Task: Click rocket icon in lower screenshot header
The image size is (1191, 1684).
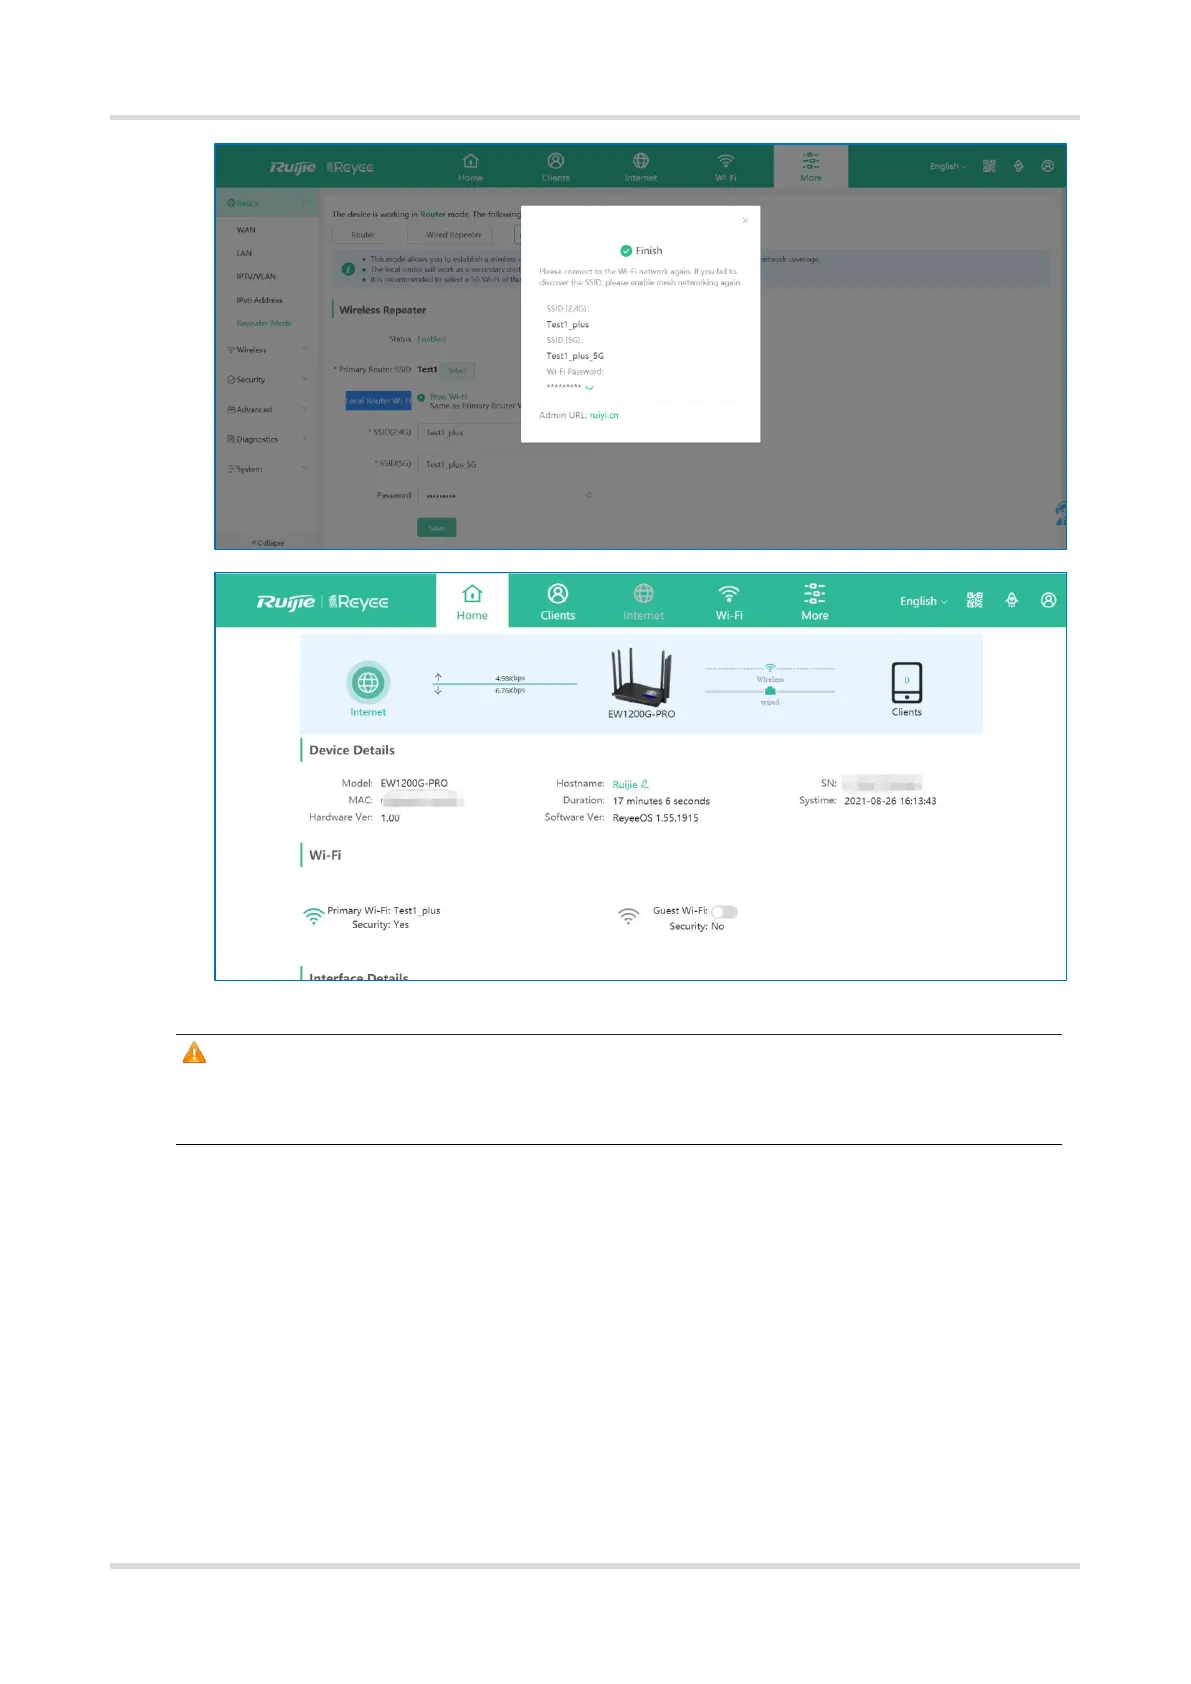Action: (1012, 600)
